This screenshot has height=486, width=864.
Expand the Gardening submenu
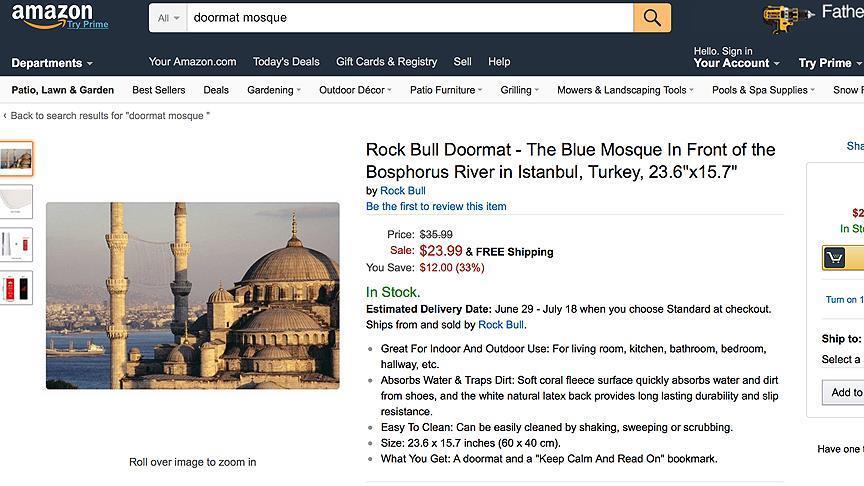pyautogui.click(x=274, y=90)
